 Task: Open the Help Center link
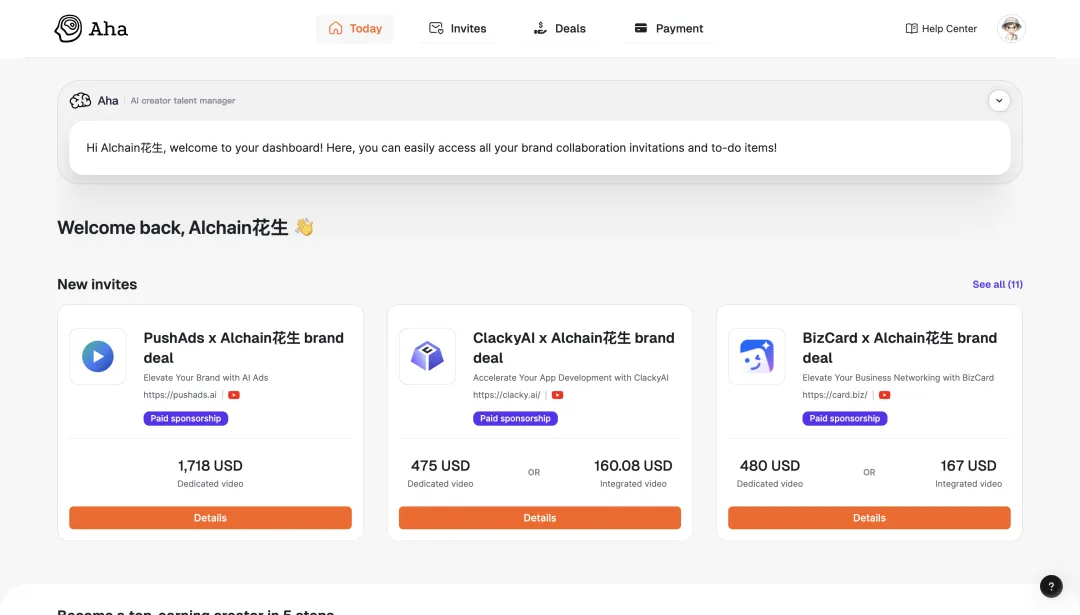tap(941, 29)
